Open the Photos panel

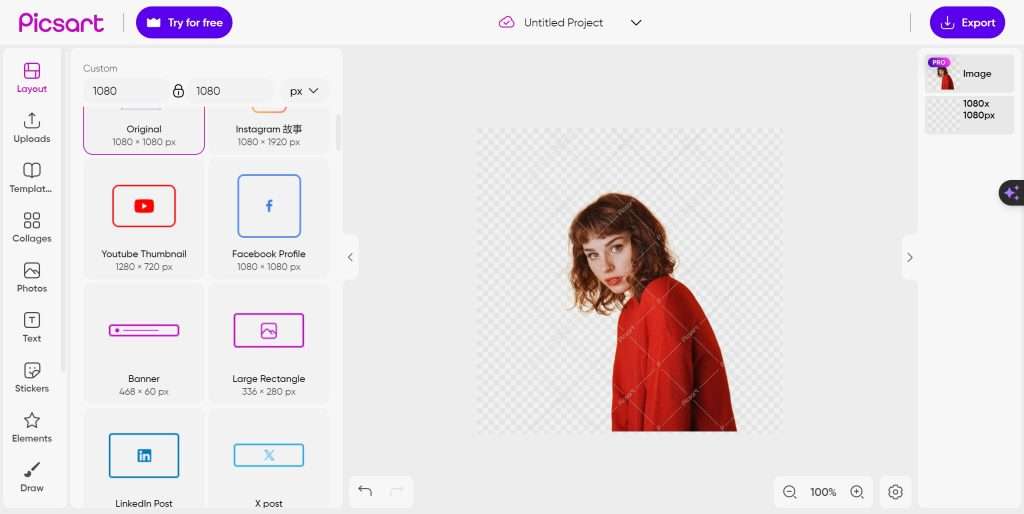31,278
